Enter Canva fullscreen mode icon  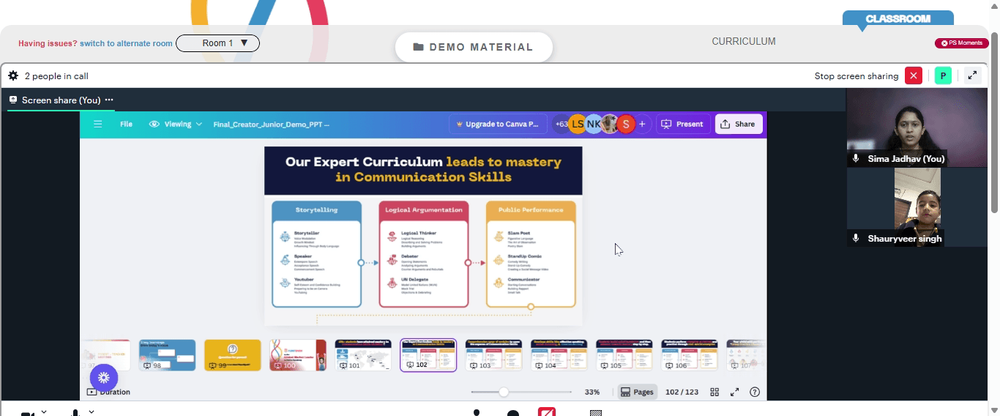735,392
